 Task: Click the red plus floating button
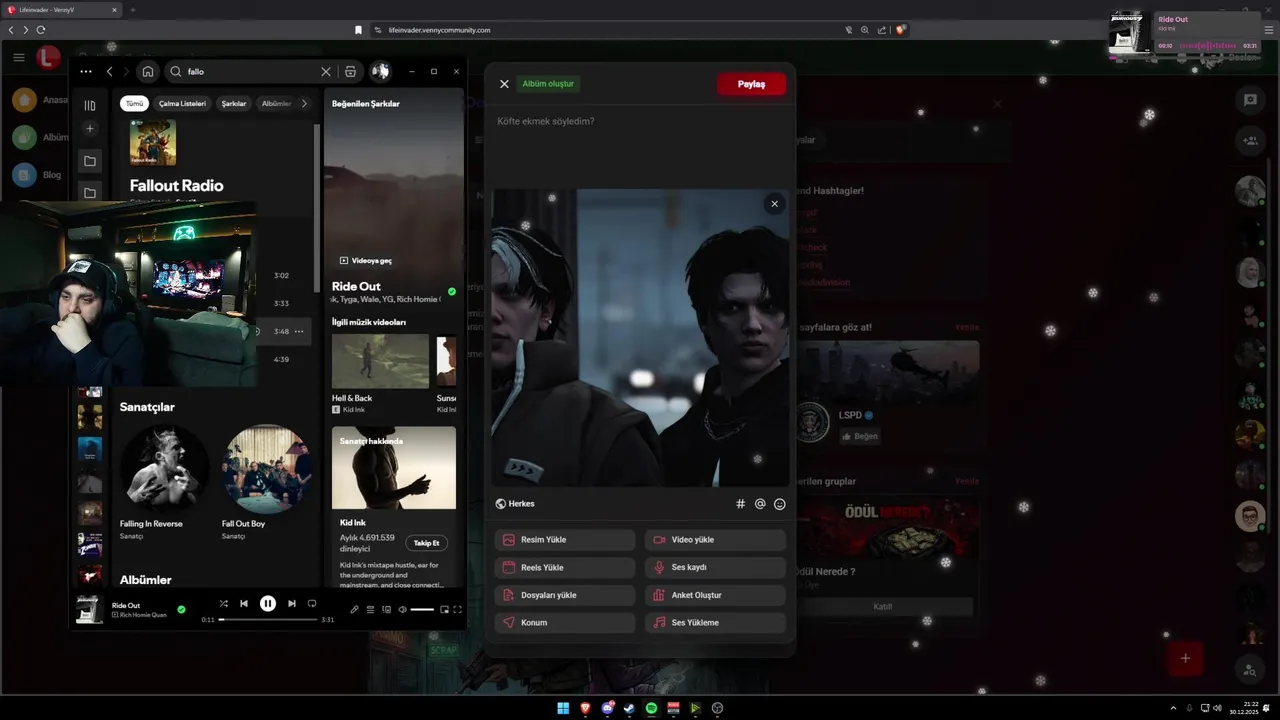(x=1185, y=658)
